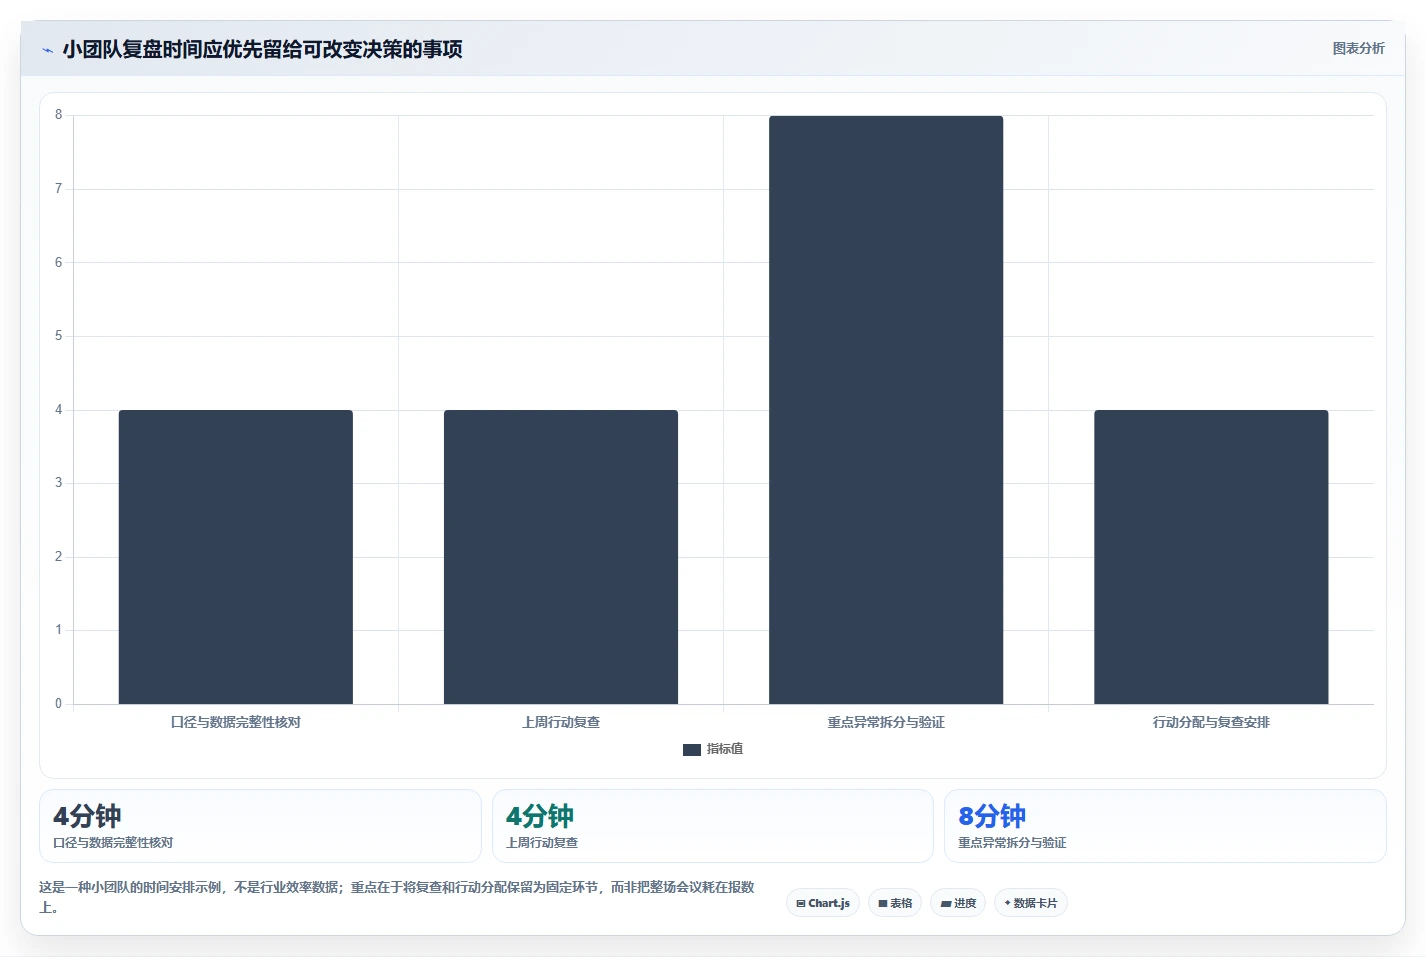The image size is (1426, 957).
Task: Open the 4分钟 口径与数据完整性核对 card
Action: [260, 826]
